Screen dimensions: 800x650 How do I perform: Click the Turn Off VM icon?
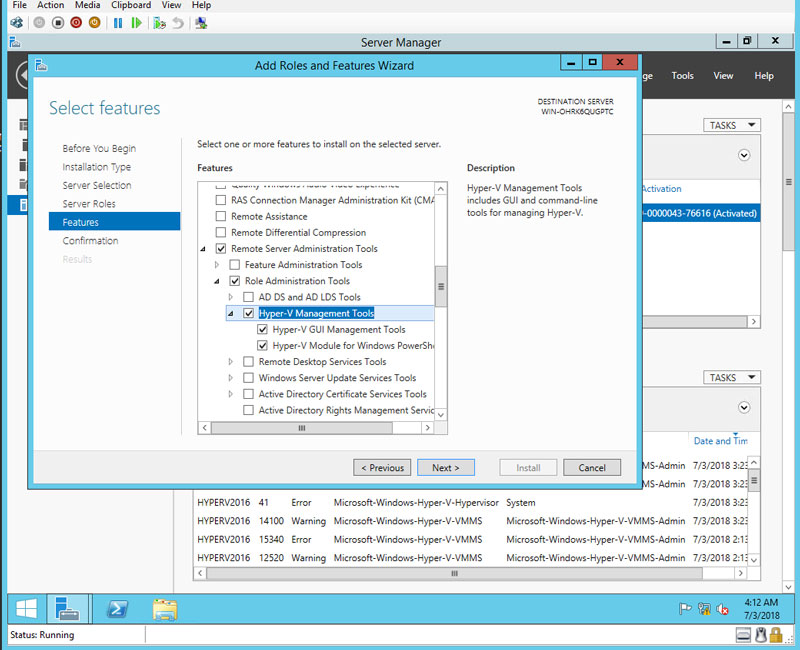[x=58, y=22]
